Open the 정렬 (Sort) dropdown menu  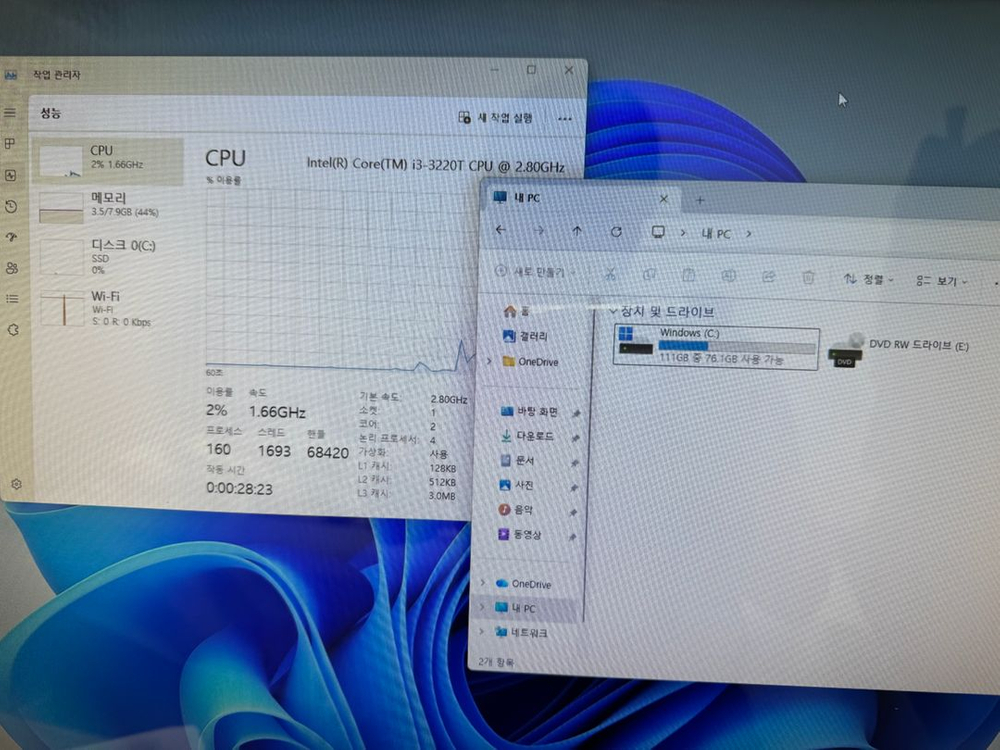tap(868, 280)
